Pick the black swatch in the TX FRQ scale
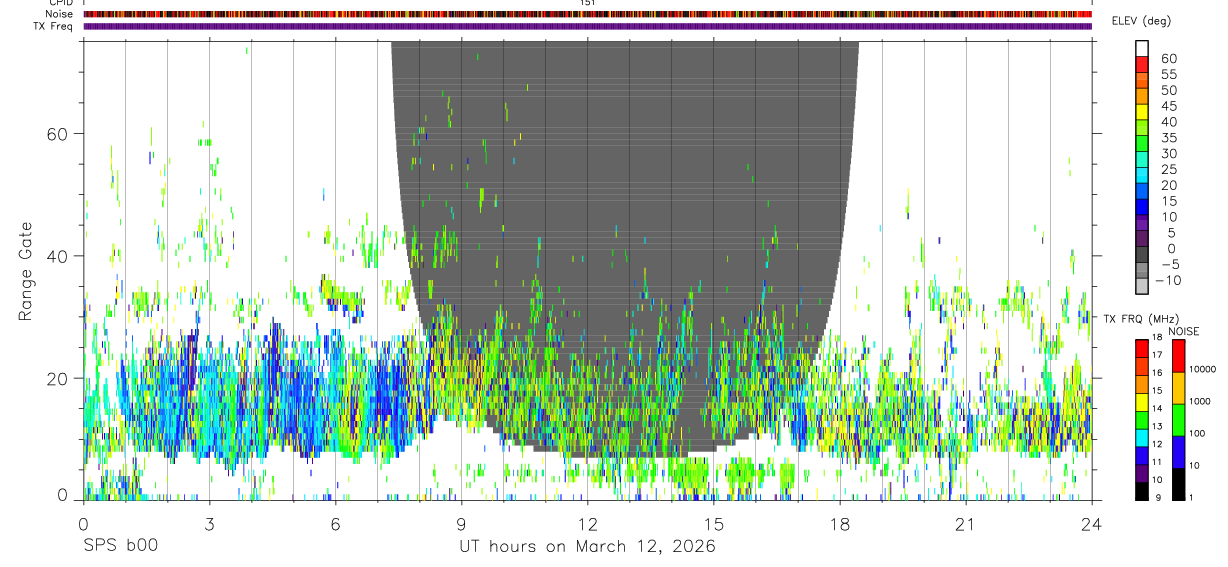This screenshot has height=567, width=1228. (1143, 492)
